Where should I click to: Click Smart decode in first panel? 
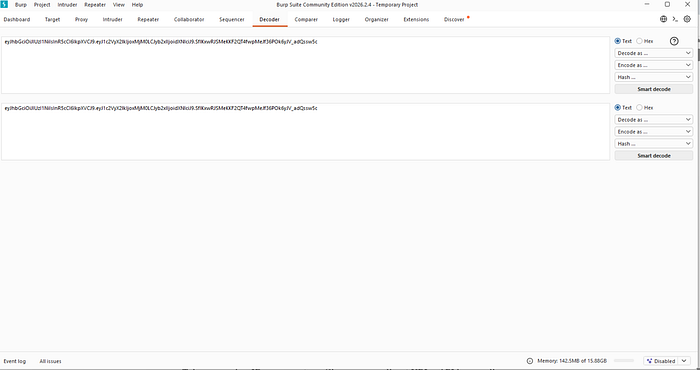654,89
